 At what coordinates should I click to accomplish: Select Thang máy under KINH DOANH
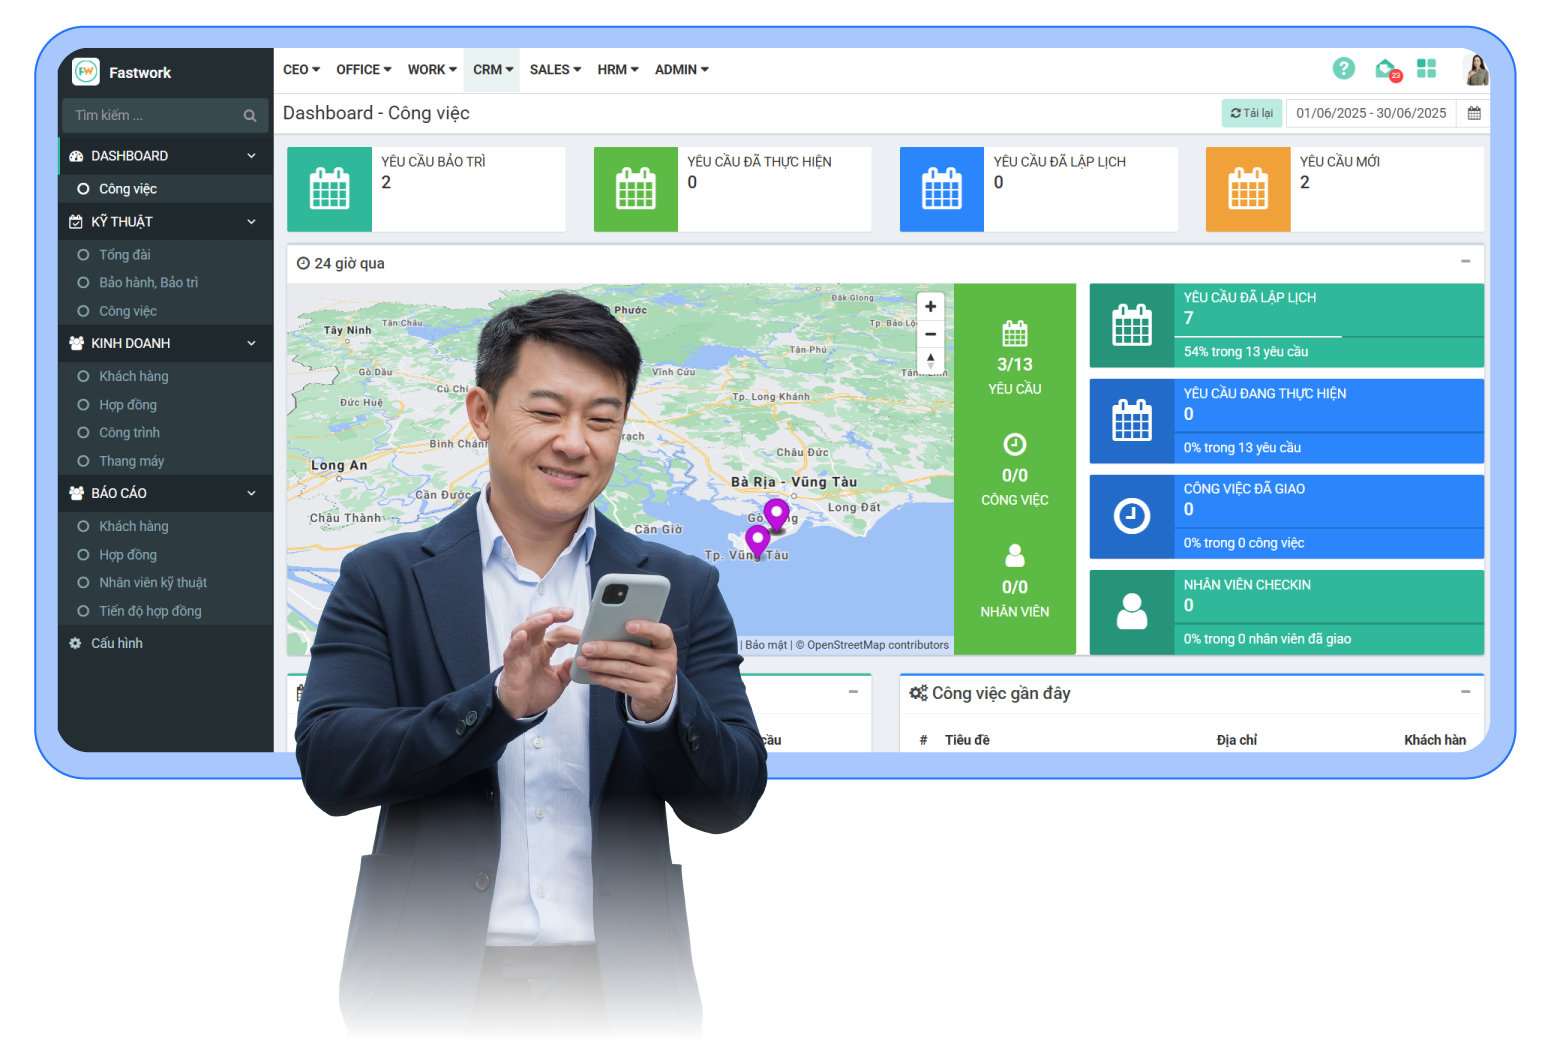[x=131, y=461]
